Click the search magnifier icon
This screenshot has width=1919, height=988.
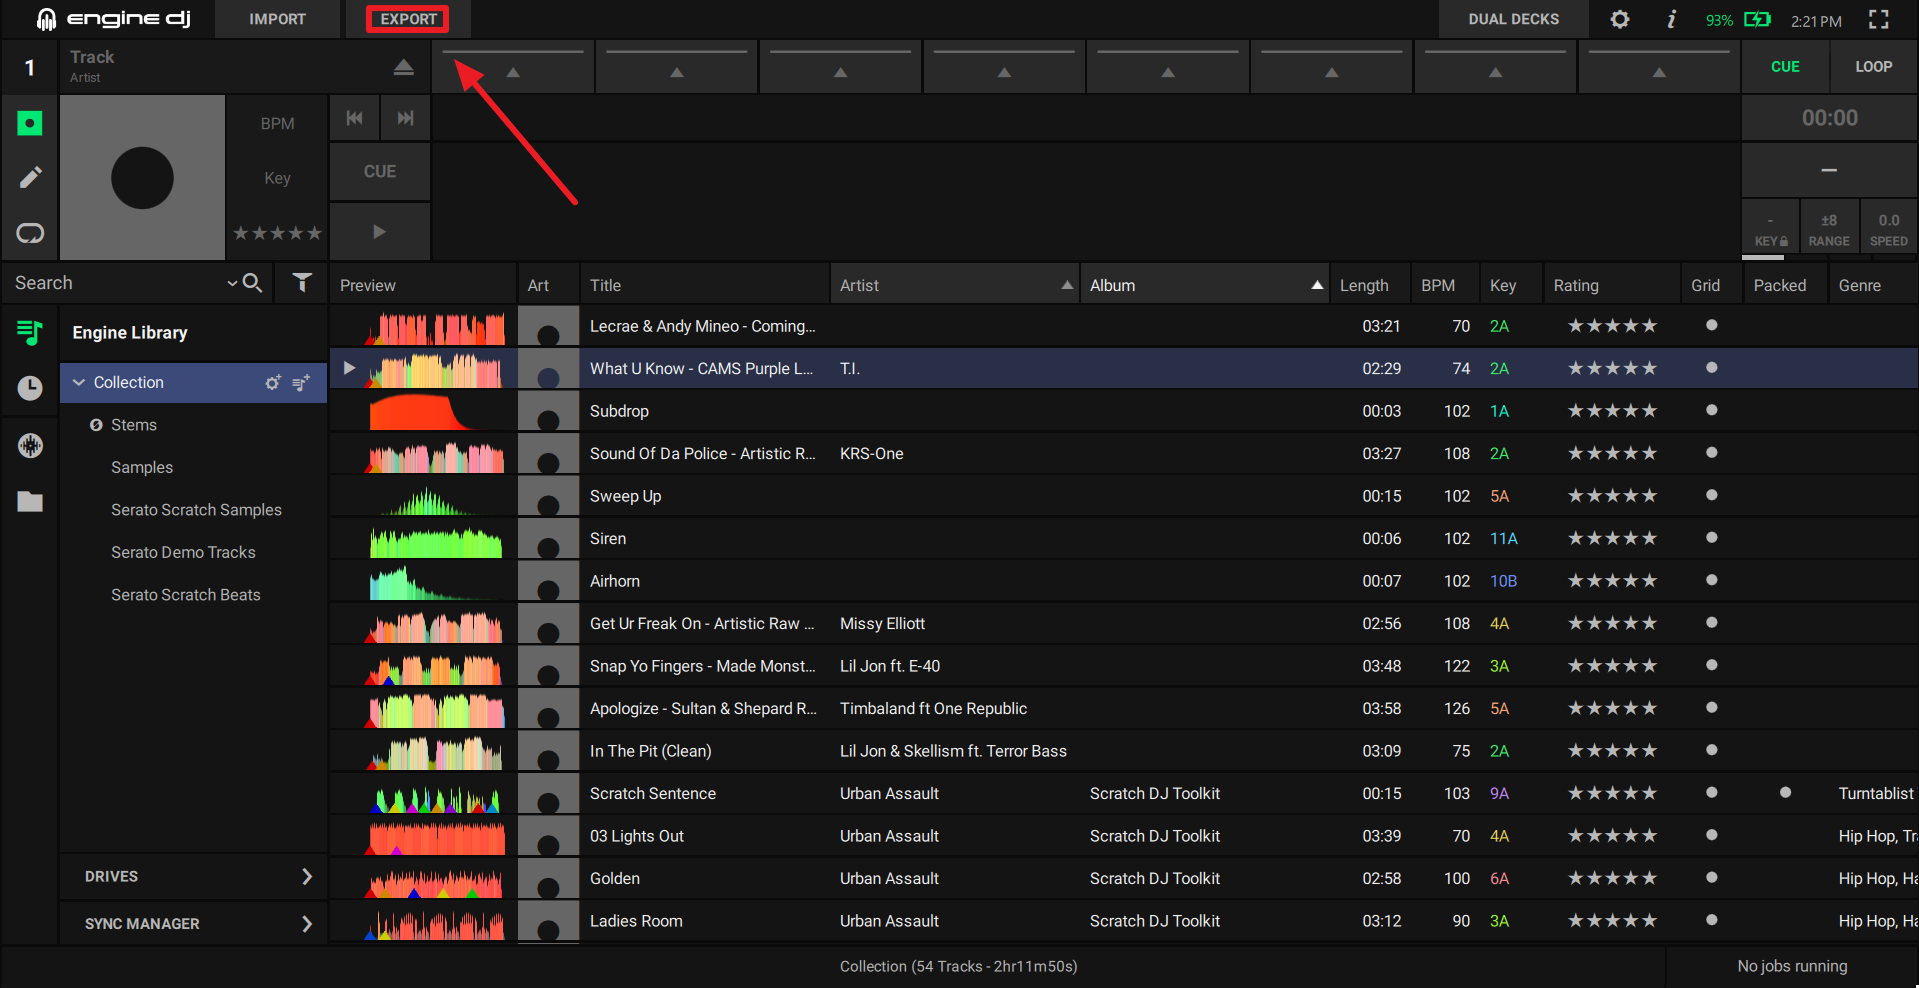pyautogui.click(x=253, y=283)
